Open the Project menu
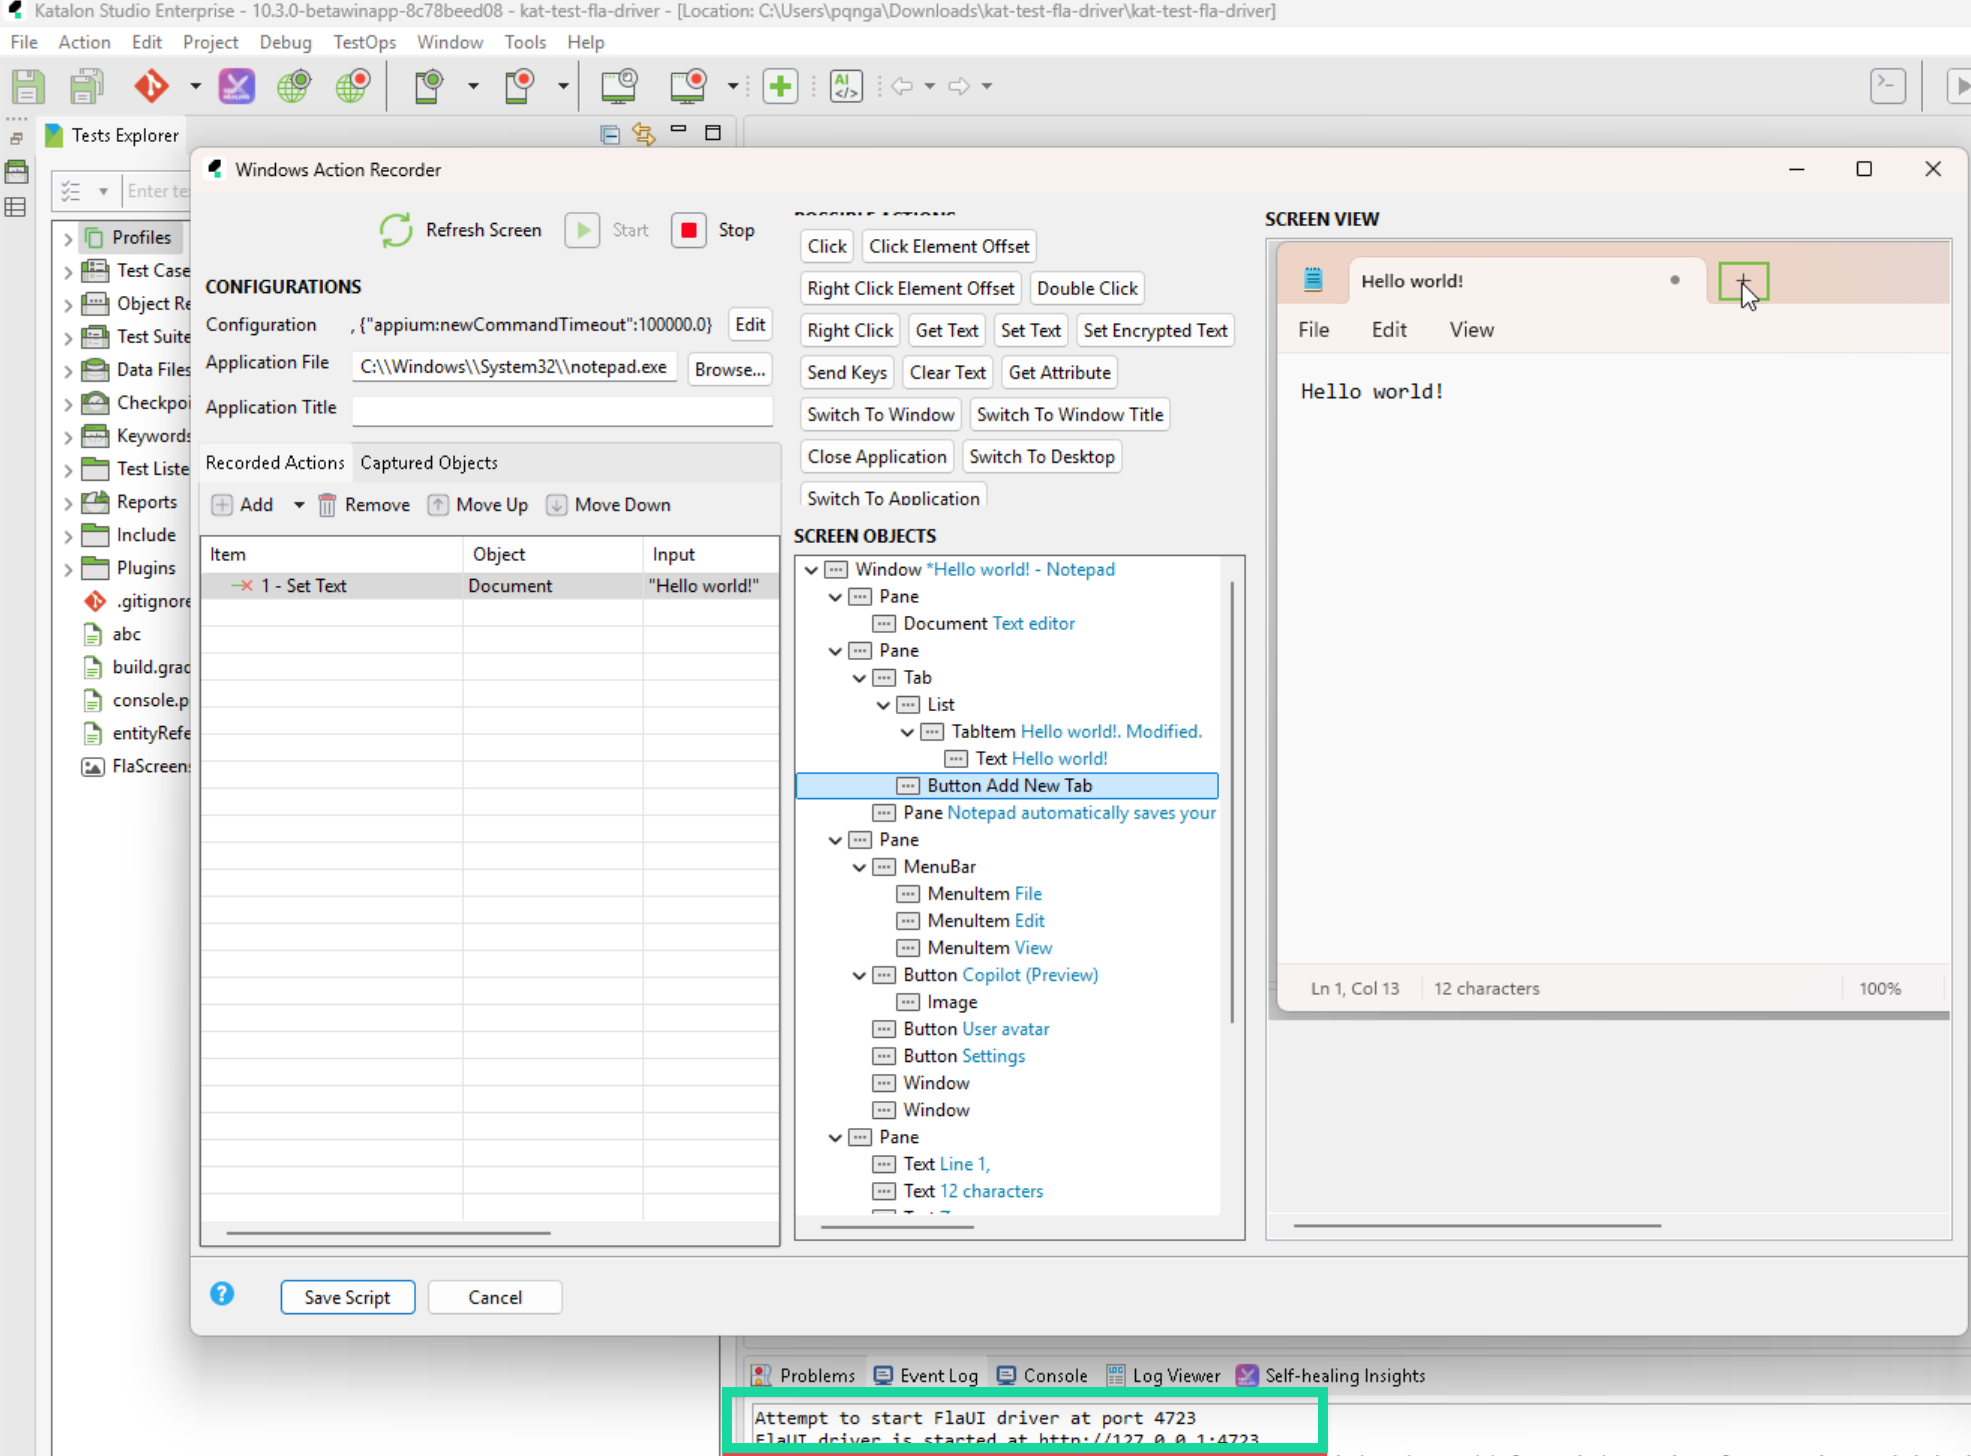The image size is (1971, 1456). click(x=210, y=42)
